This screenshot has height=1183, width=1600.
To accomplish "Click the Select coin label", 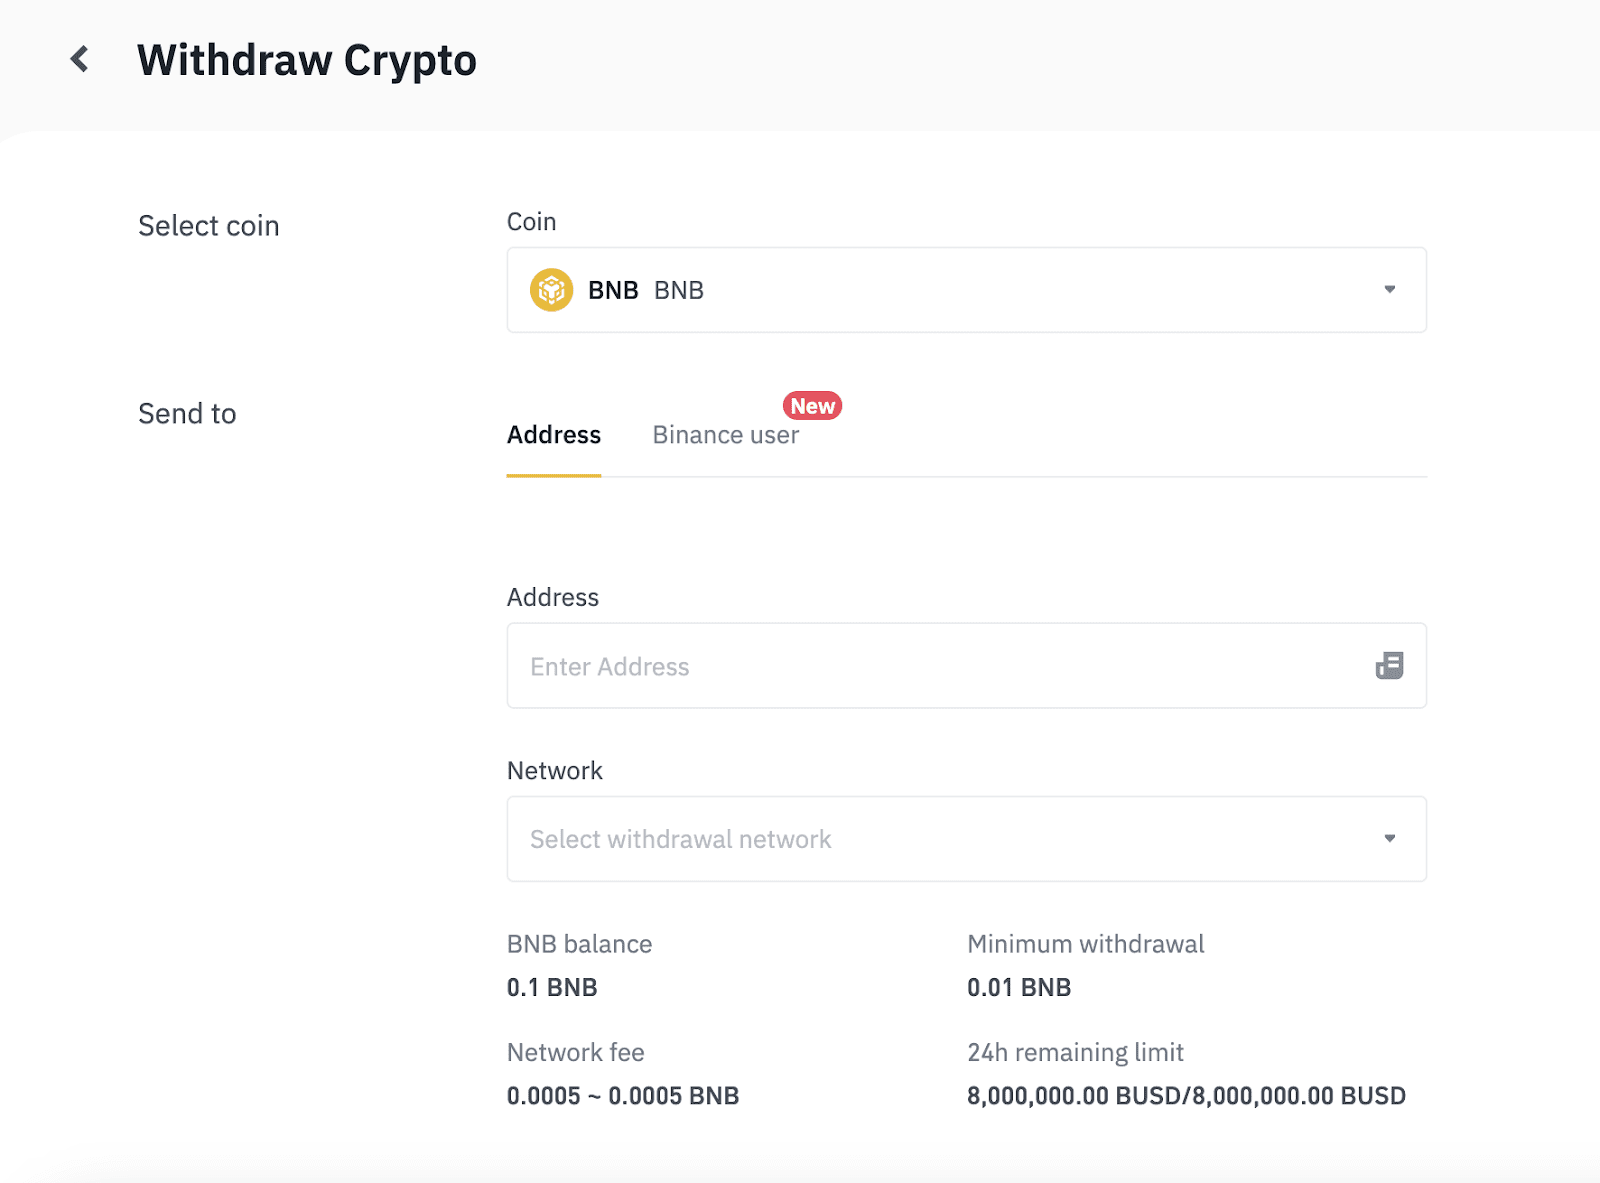I will 209,226.
